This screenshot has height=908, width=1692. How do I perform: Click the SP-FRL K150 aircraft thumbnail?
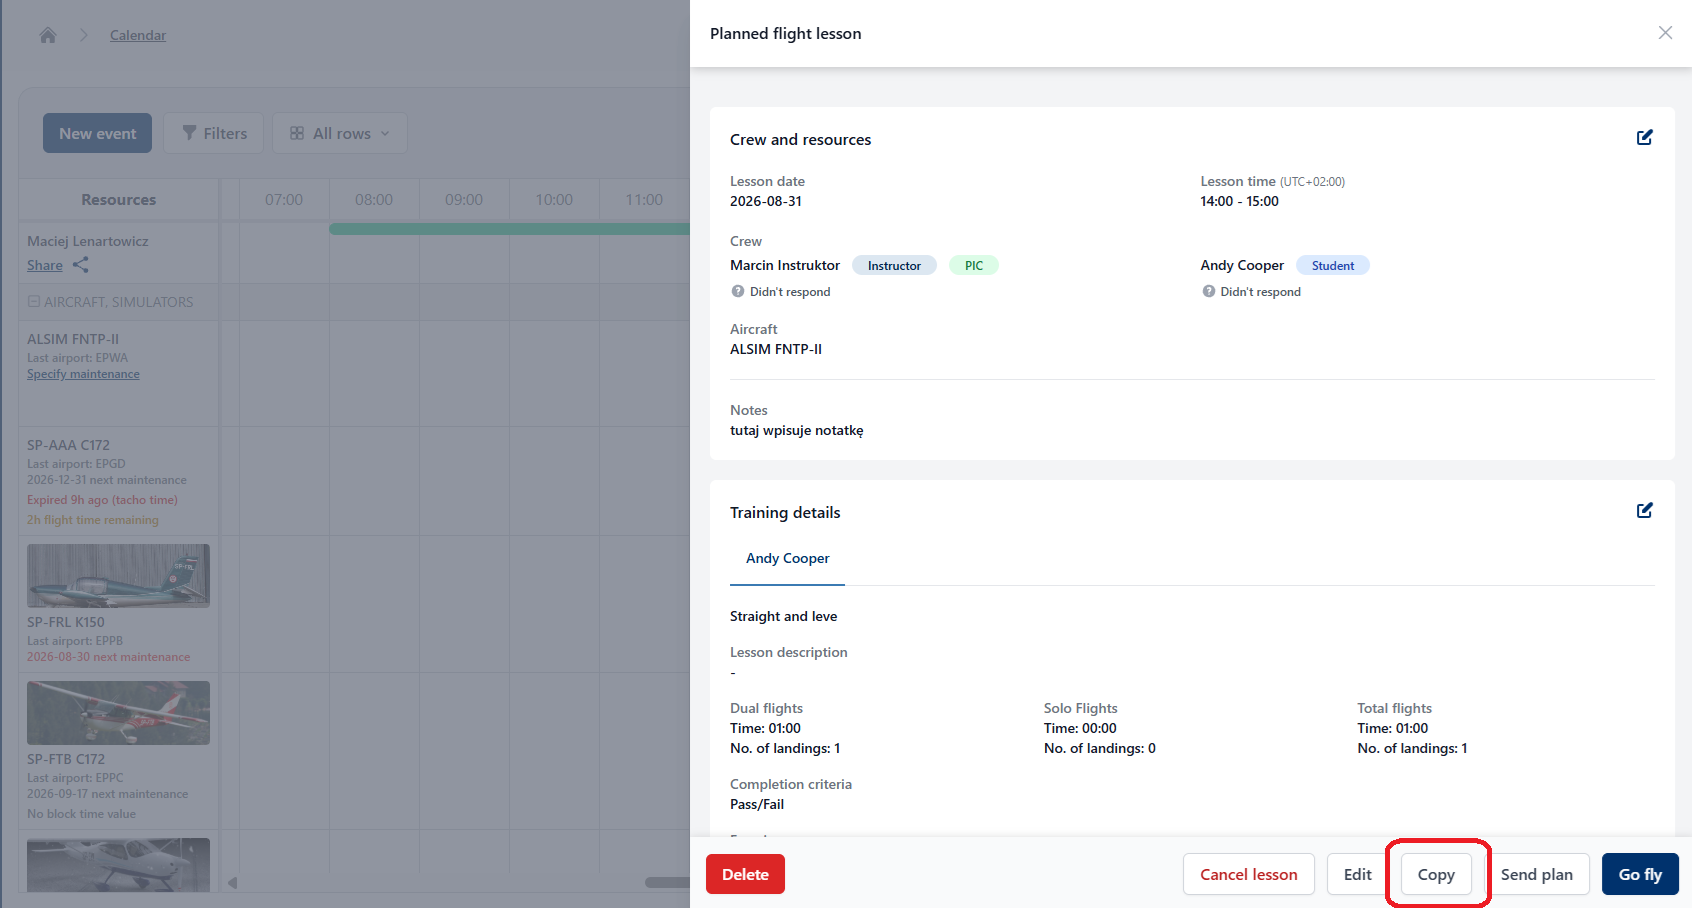click(x=118, y=575)
